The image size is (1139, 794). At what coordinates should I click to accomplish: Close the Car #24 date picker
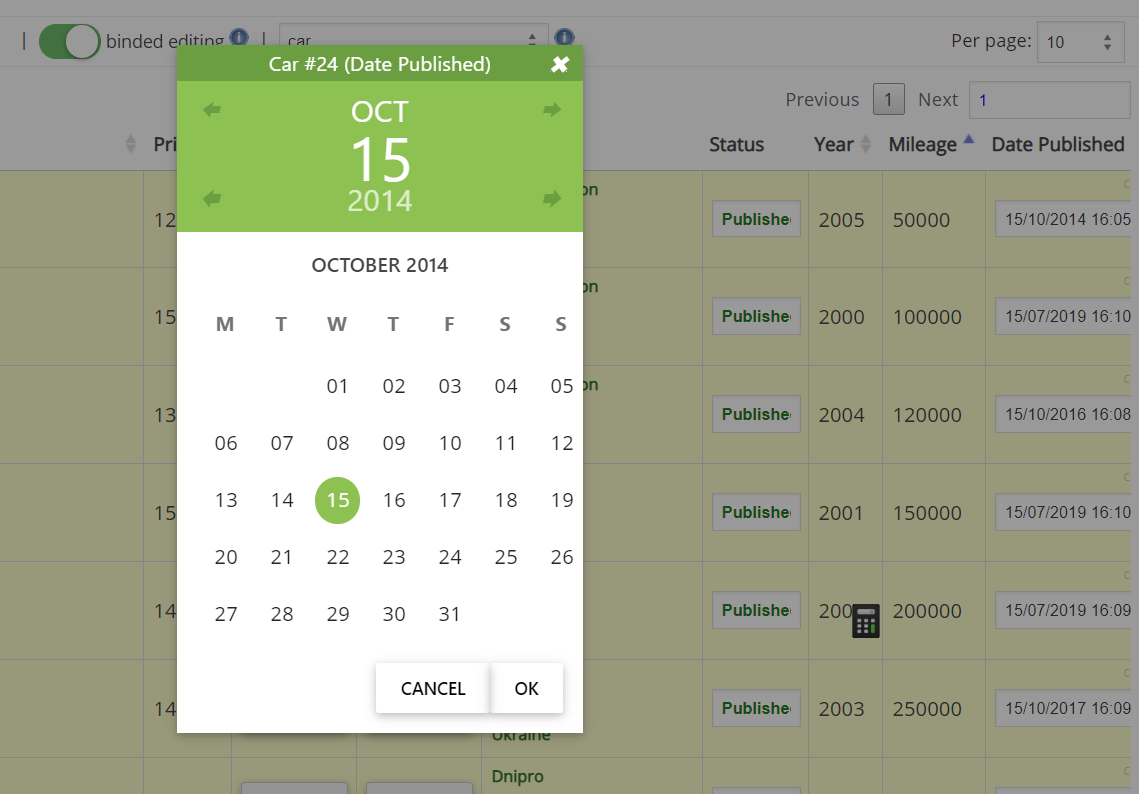click(560, 65)
